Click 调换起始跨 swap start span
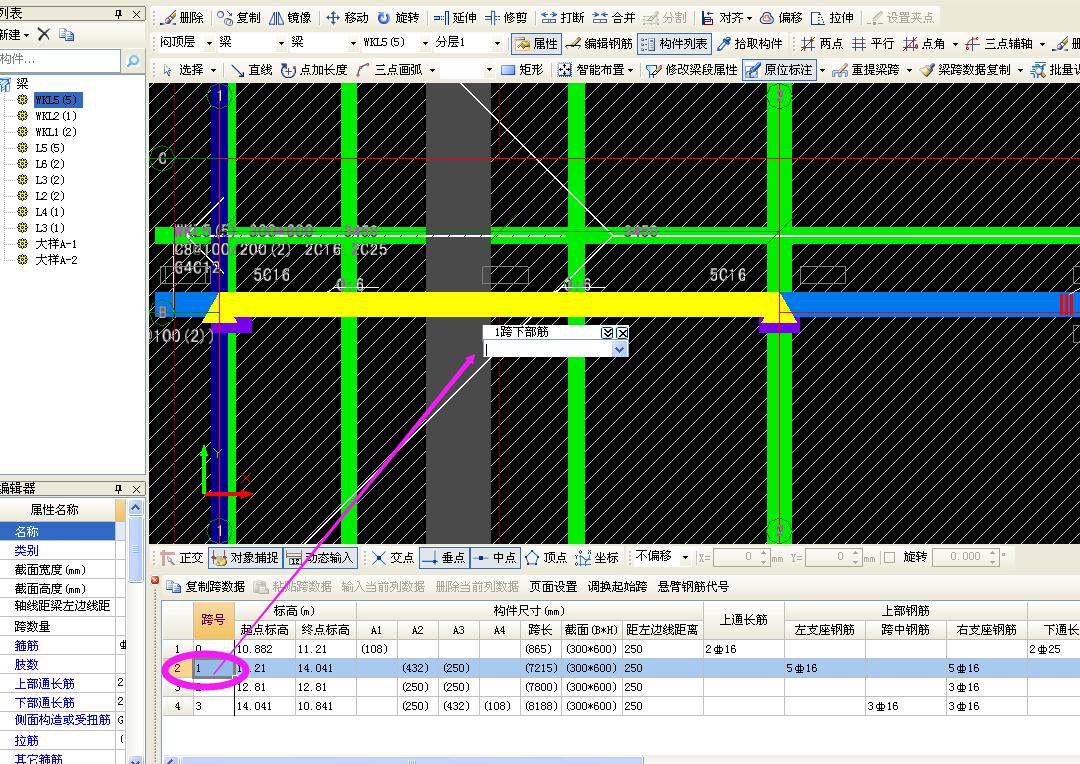Image resolution: width=1080 pixels, height=764 pixels. (617, 587)
